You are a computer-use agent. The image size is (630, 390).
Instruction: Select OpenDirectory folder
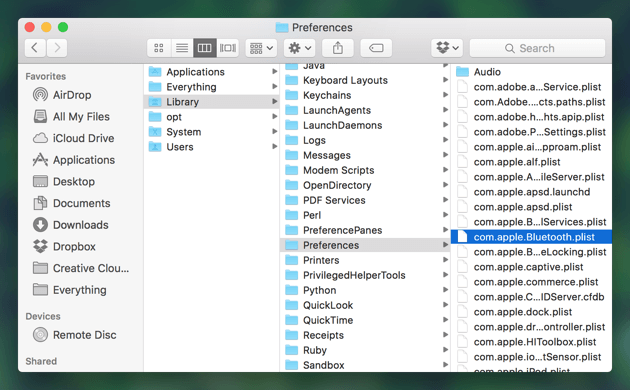click(365, 185)
